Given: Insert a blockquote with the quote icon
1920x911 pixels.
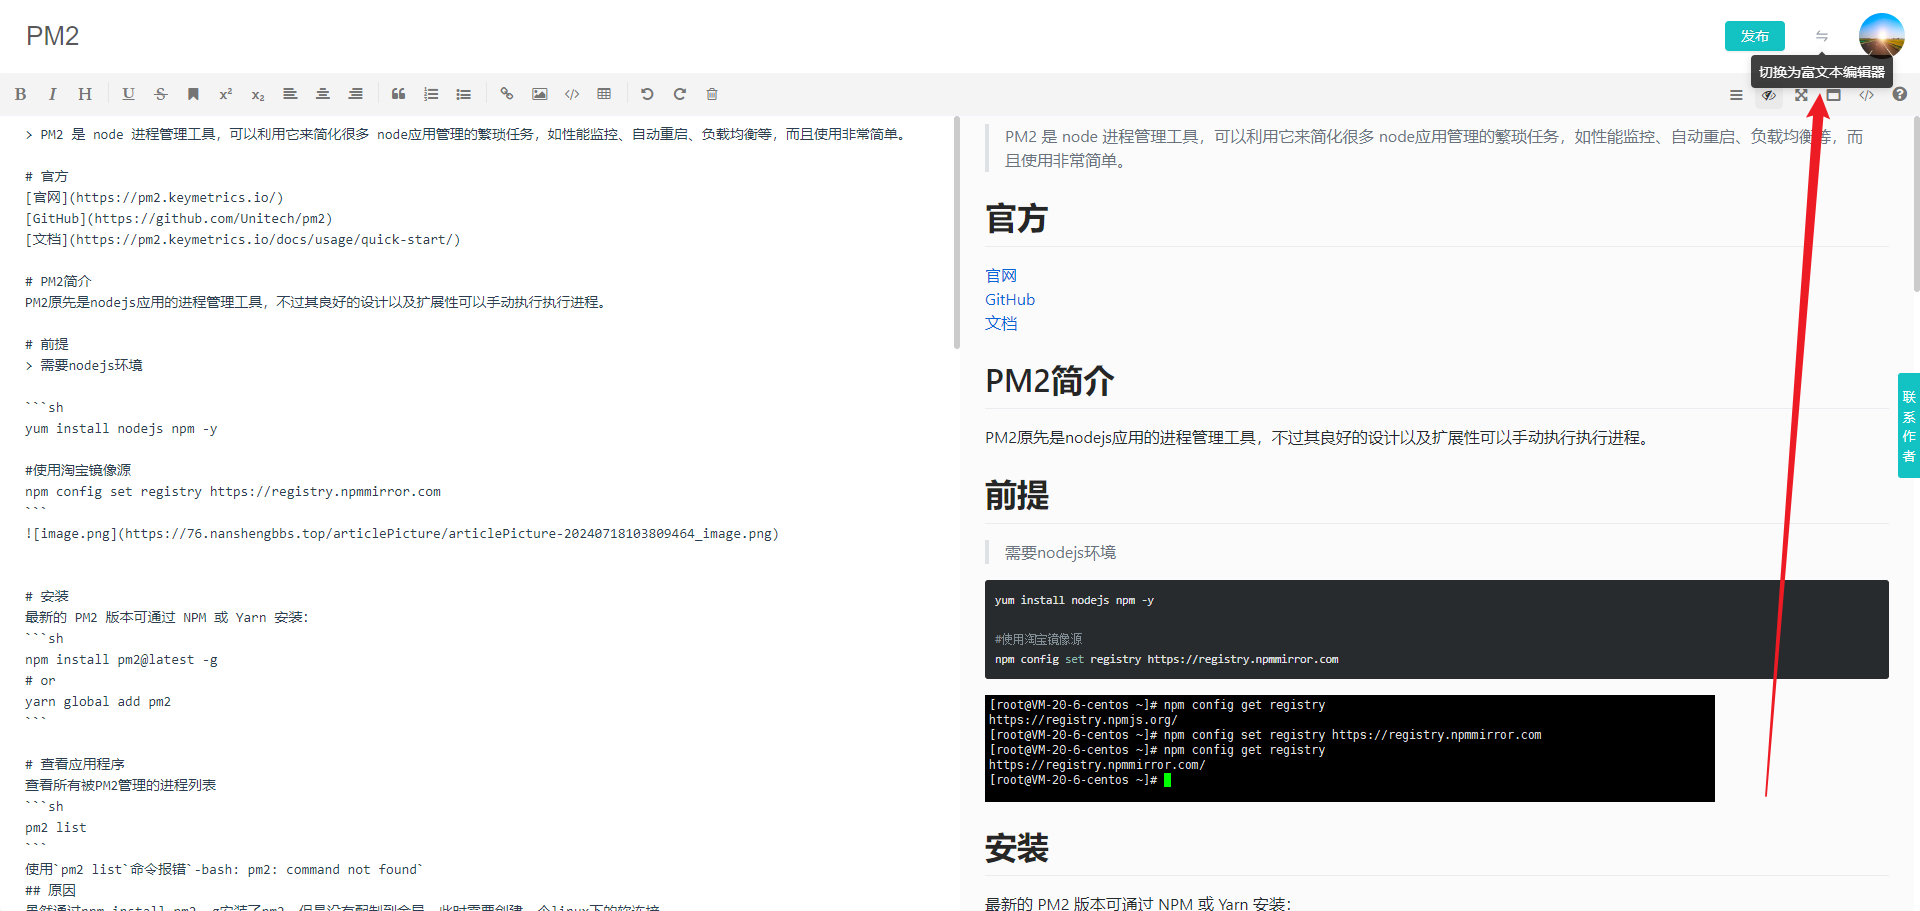Looking at the screenshot, I should pyautogui.click(x=398, y=94).
